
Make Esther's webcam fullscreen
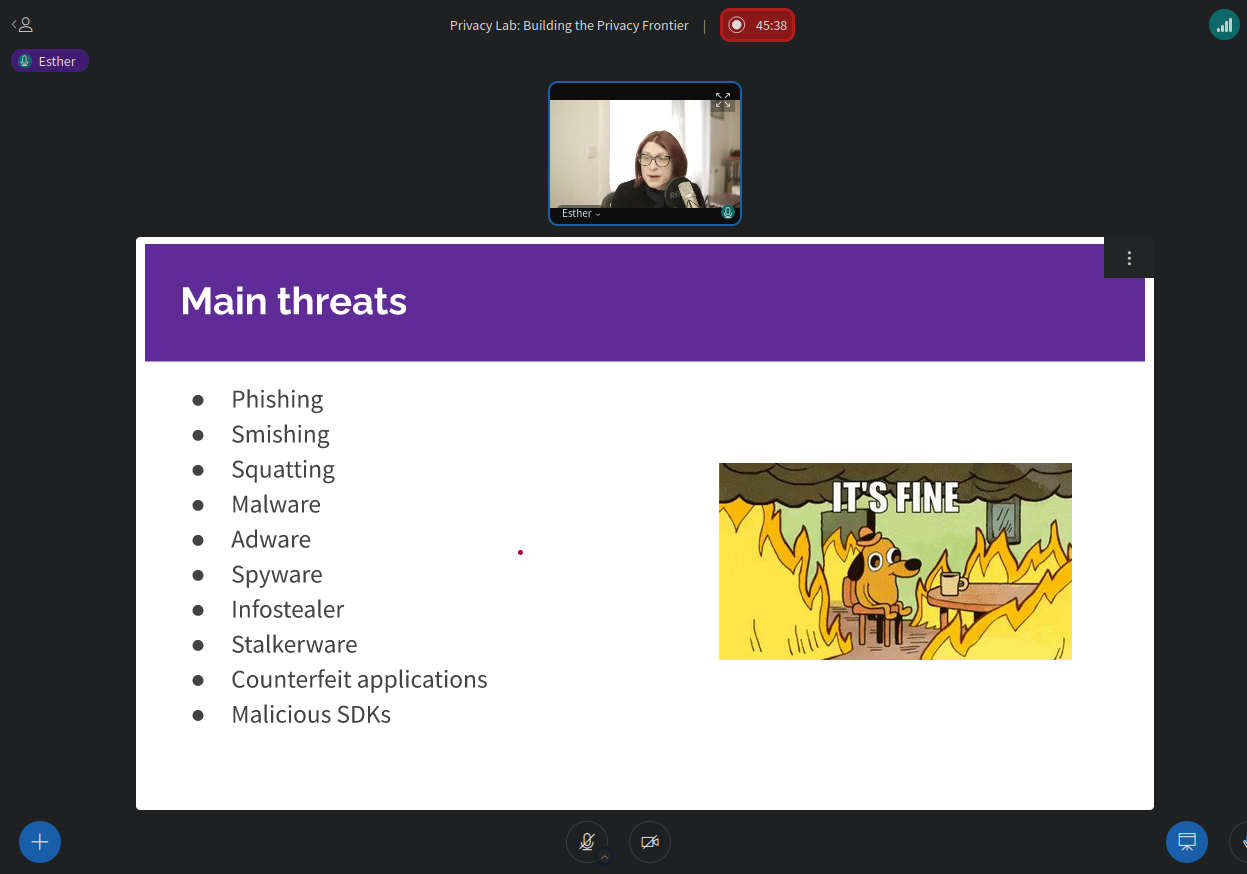tap(722, 100)
